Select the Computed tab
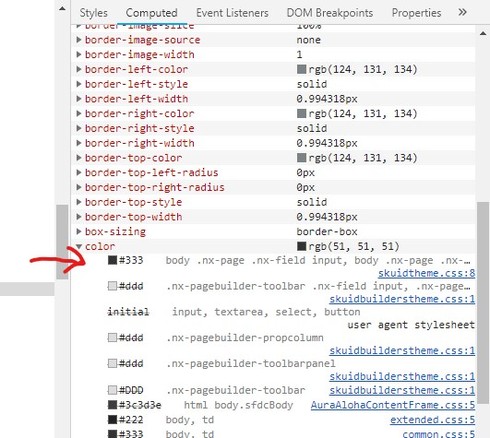The height and width of the screenshot is (438, 490). click(151, 13)
